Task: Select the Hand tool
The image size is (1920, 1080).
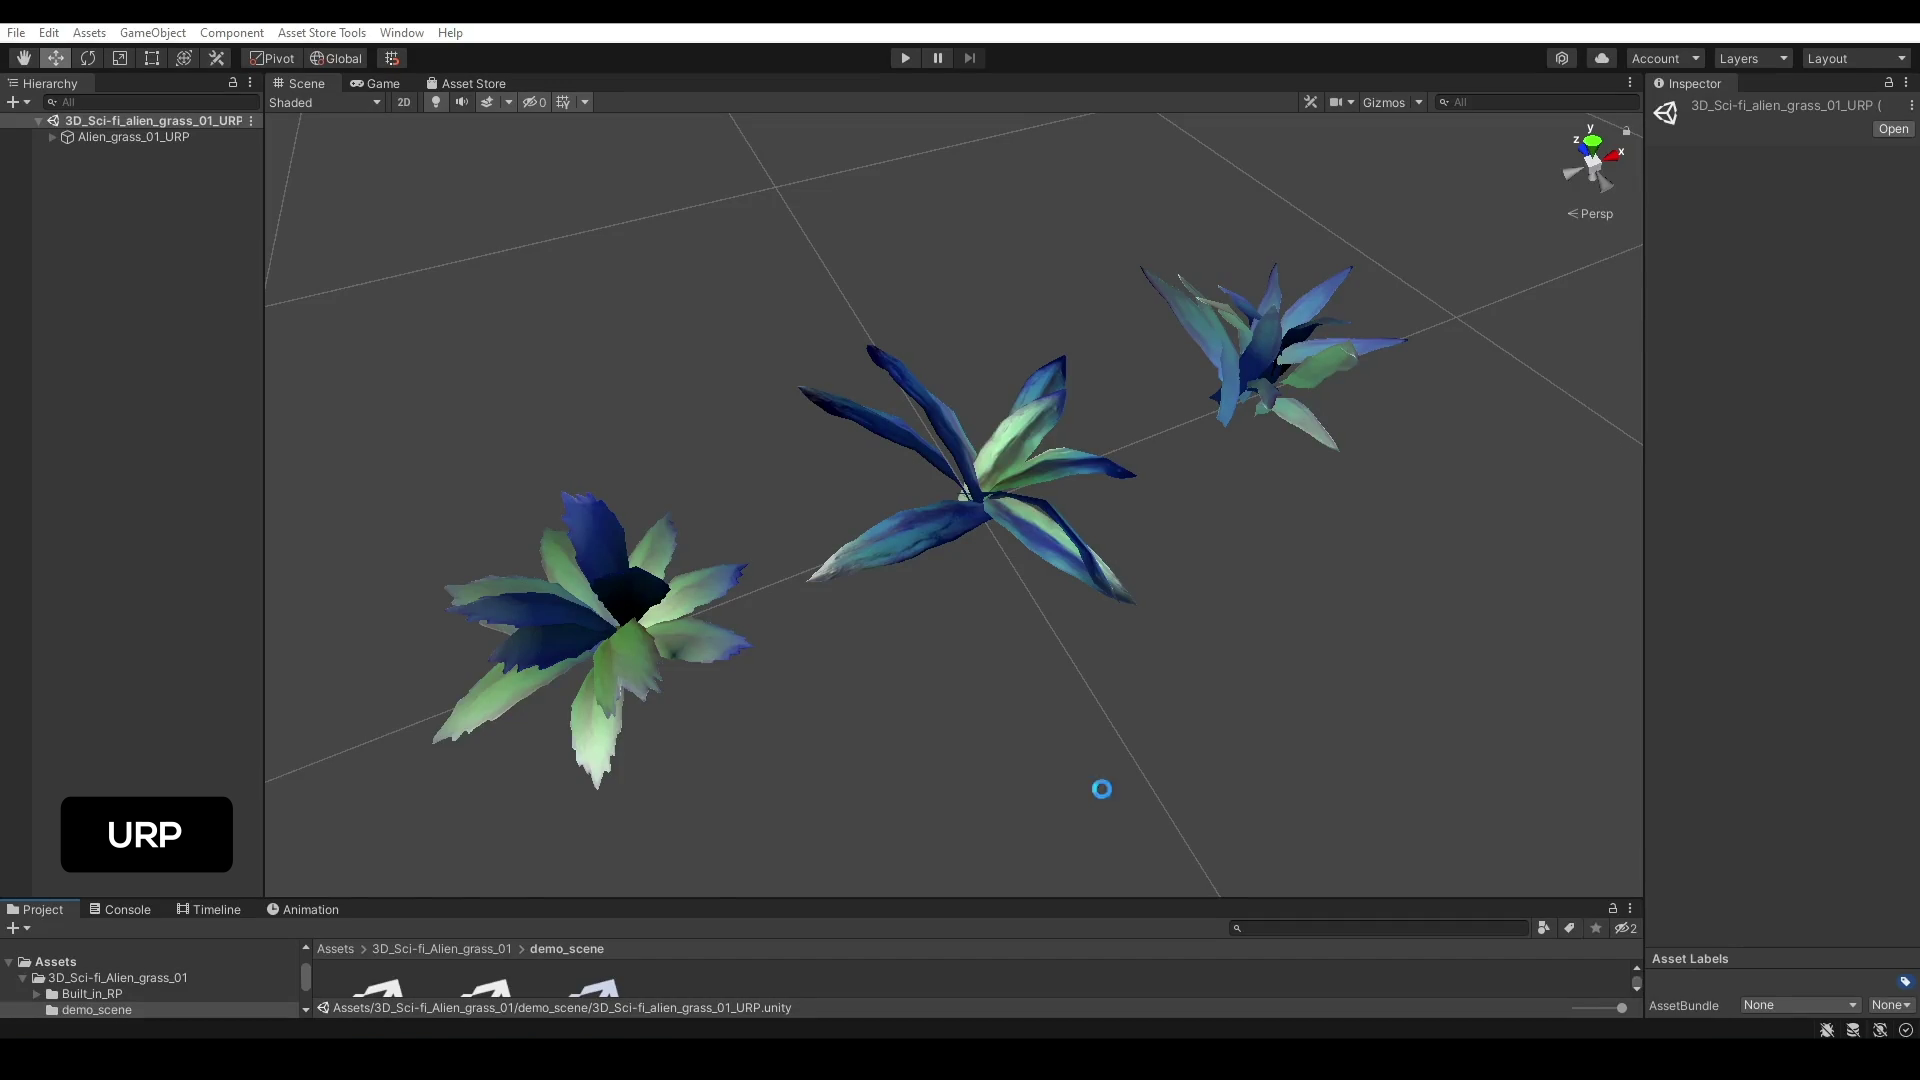Action: click(x=23, y=58)
